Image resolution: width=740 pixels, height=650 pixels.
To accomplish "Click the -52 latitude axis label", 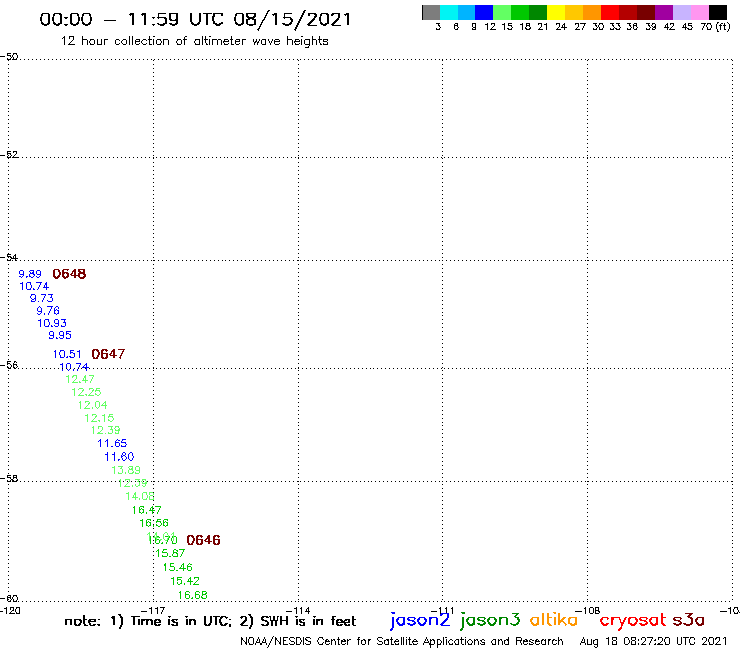I will pos(9,154).
